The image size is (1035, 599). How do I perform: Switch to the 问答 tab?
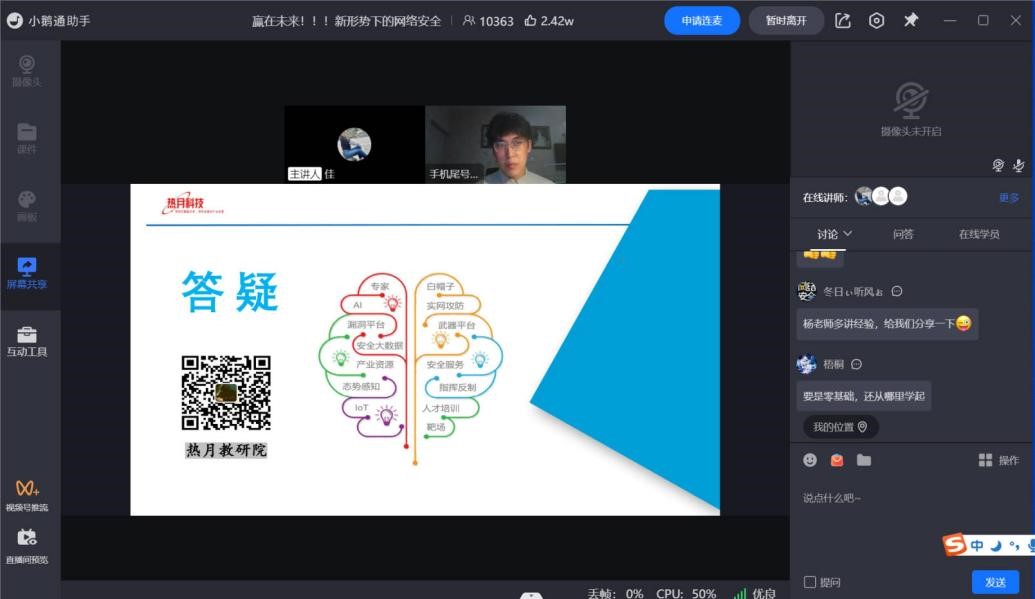point(903,234)
